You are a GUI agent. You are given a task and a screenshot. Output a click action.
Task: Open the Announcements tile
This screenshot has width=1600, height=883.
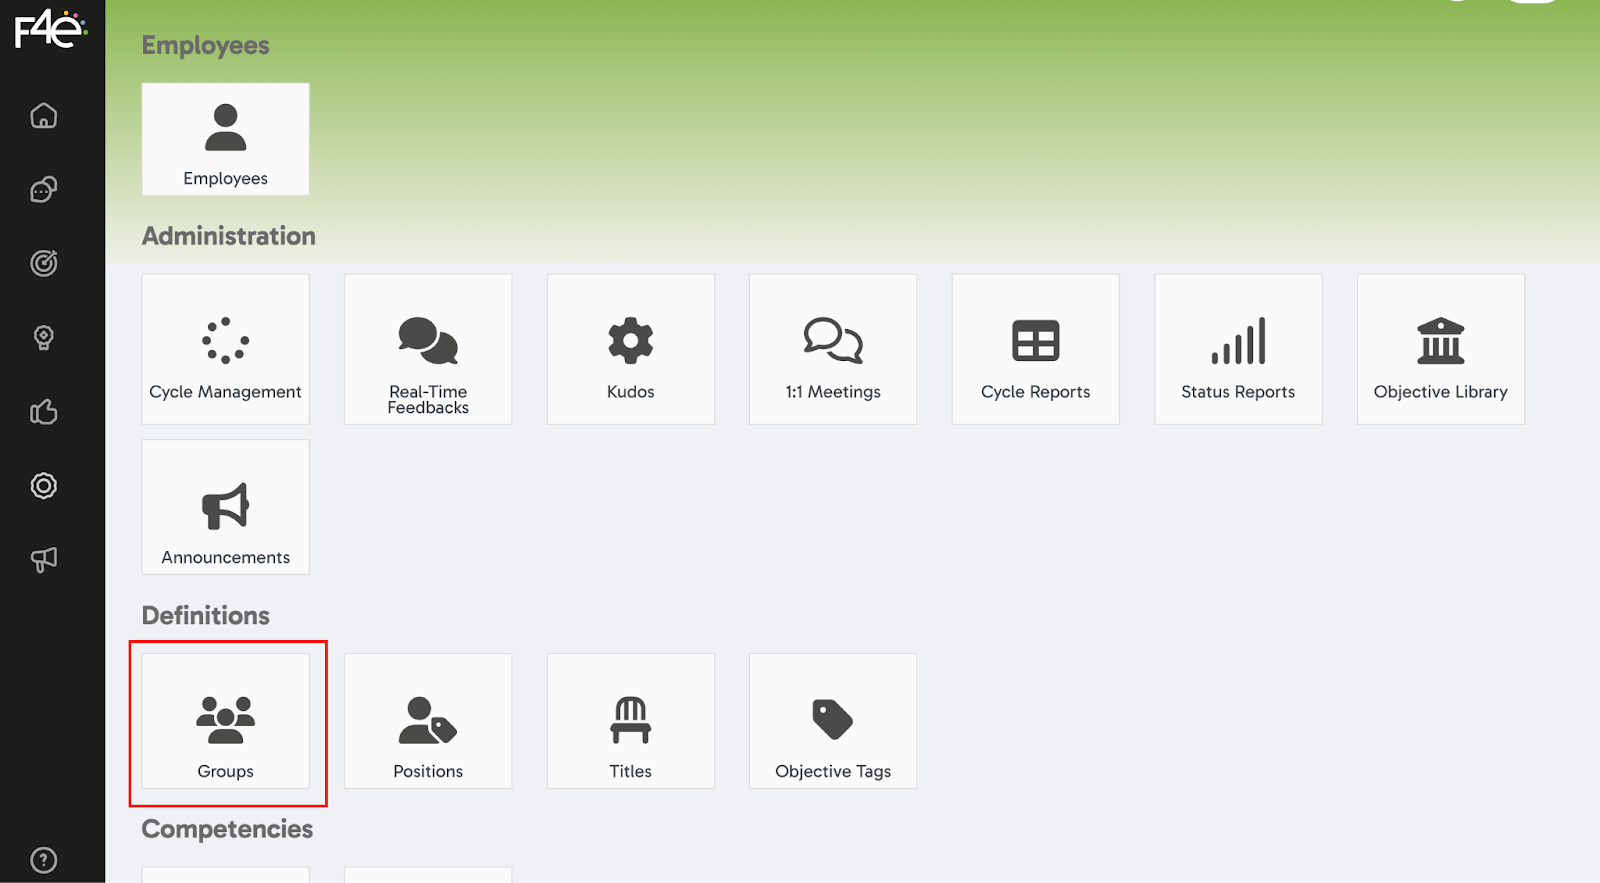226,508
